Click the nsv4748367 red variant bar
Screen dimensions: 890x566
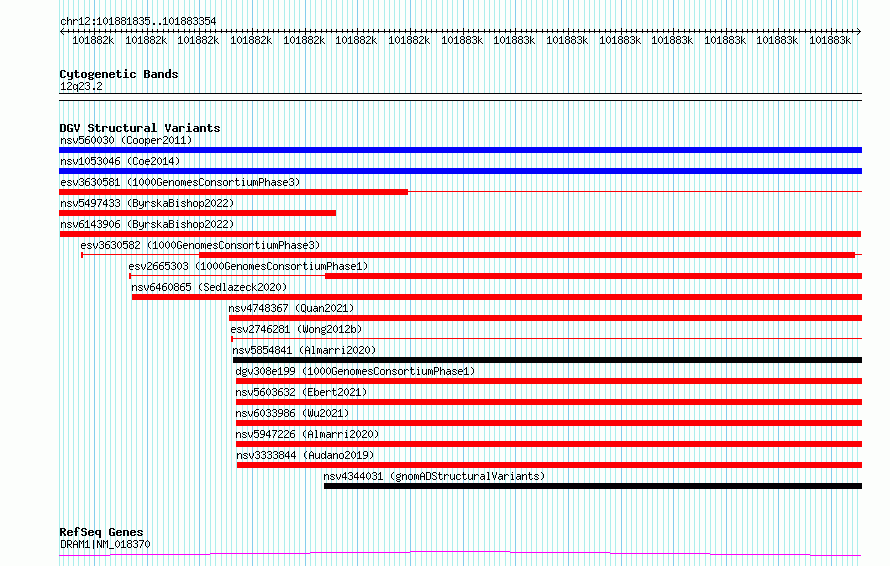[x=545, y=318]
